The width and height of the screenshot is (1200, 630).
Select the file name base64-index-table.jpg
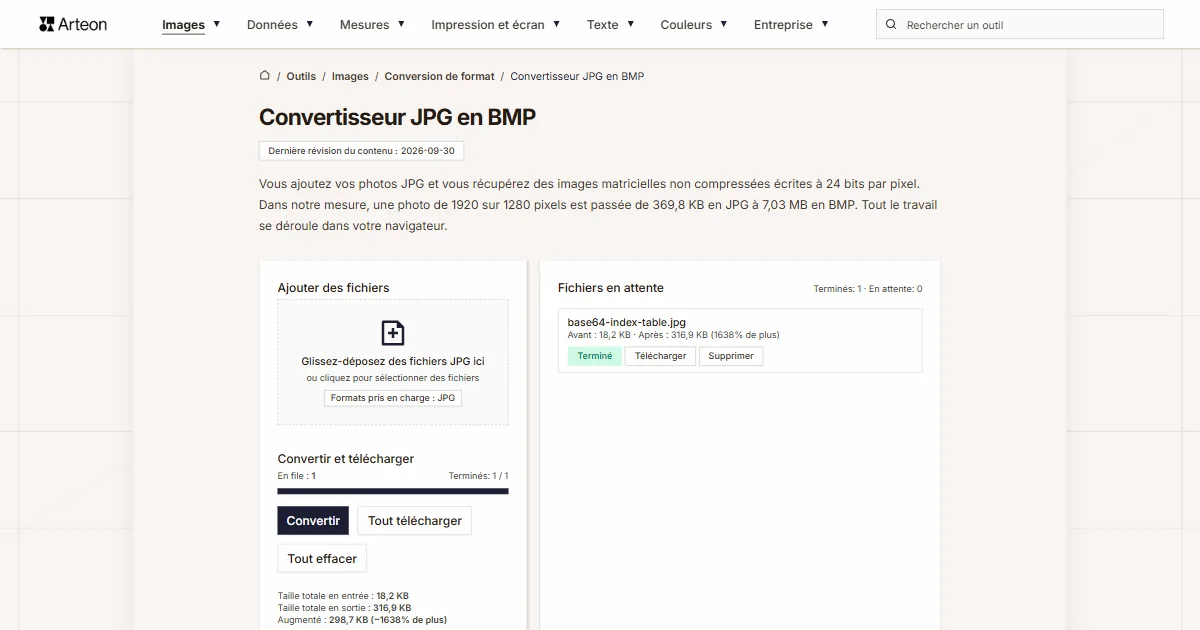(627, 322)
